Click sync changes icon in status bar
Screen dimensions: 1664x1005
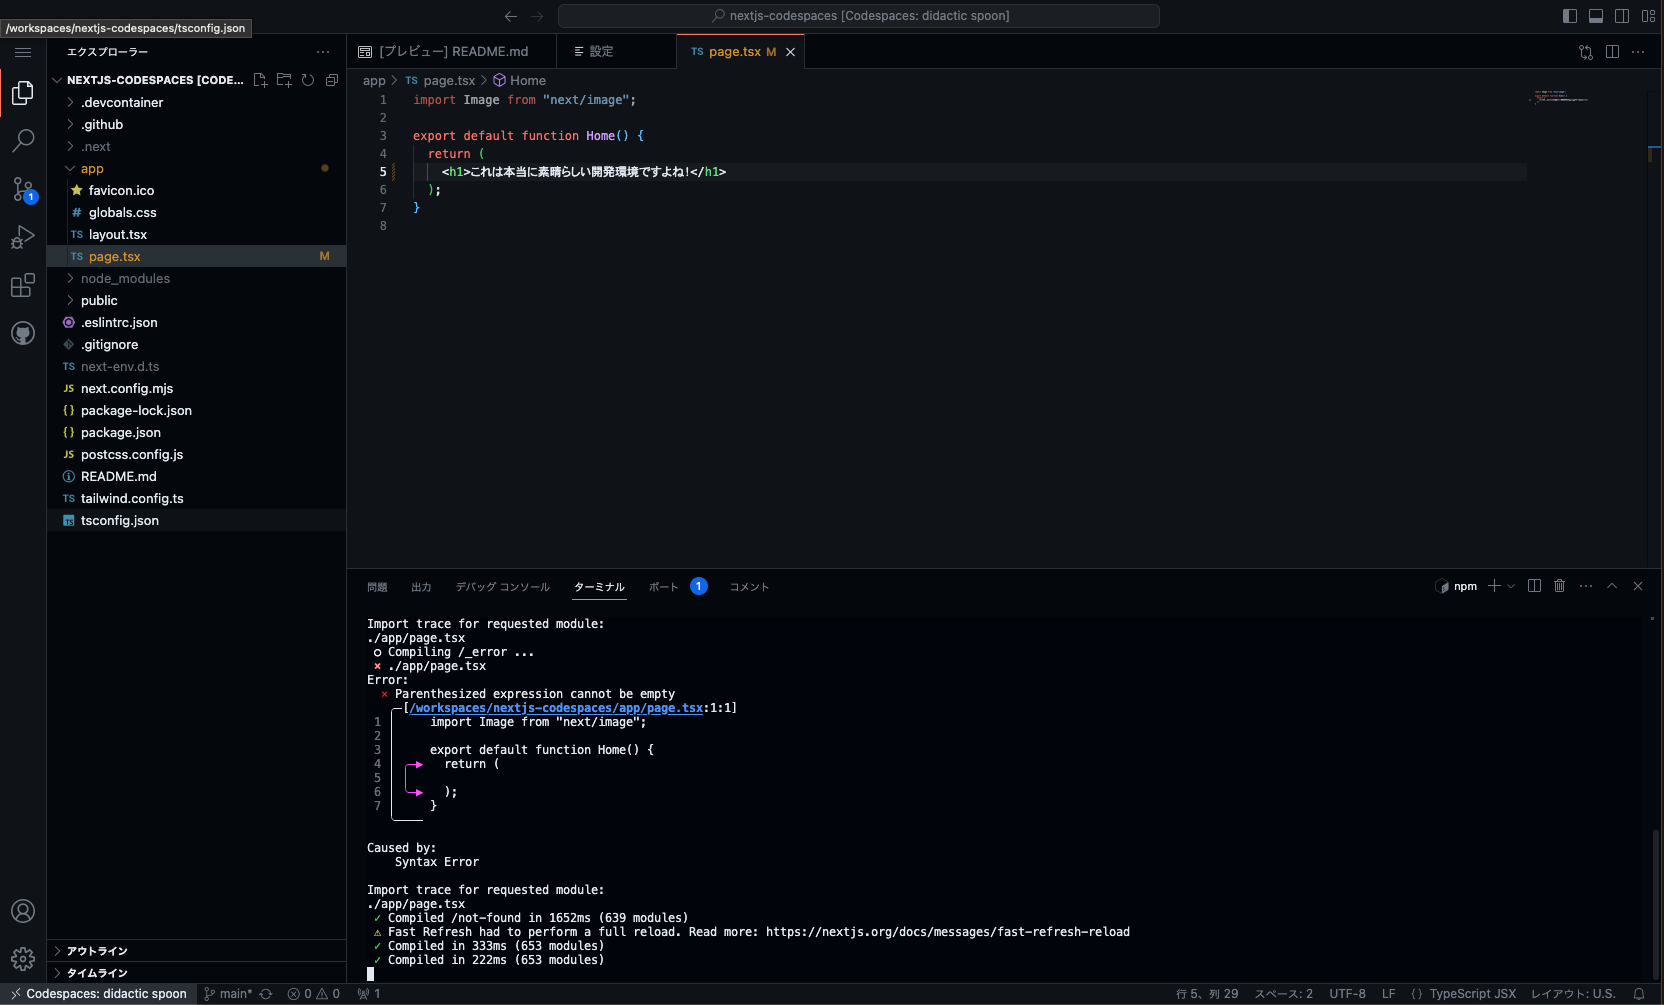tap(266, 994)
